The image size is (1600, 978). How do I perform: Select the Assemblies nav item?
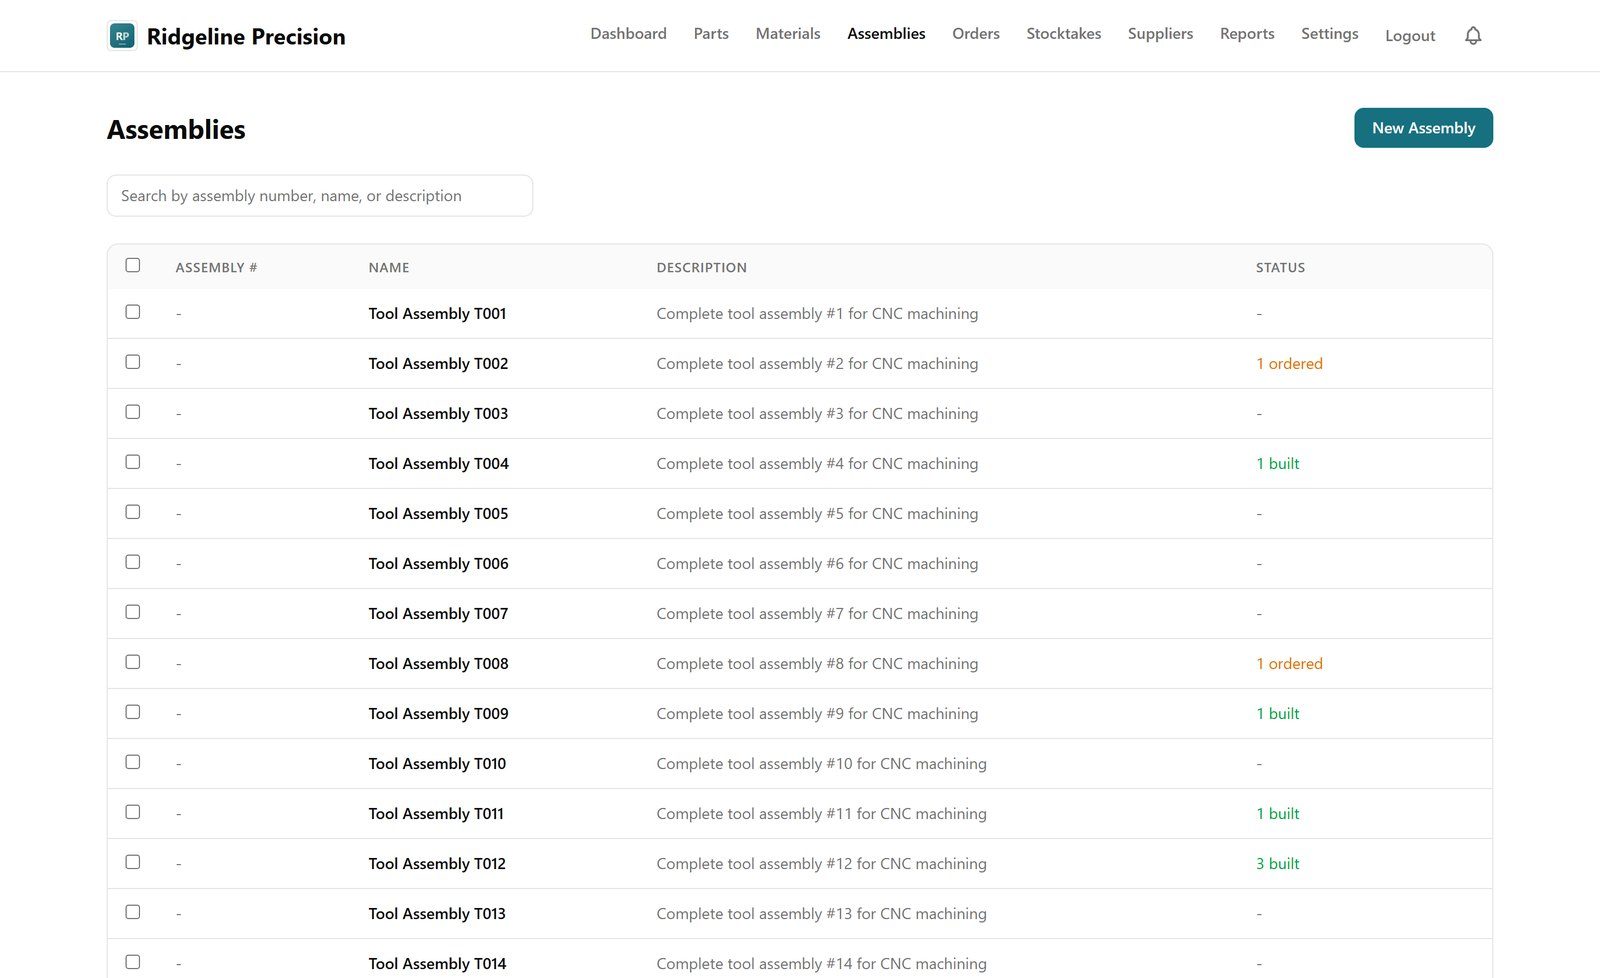coord(886,34)
